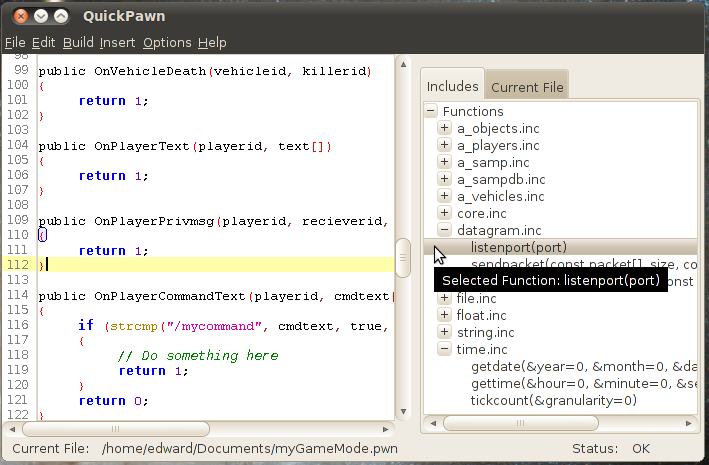Click line 112 in the code editor

200,265
